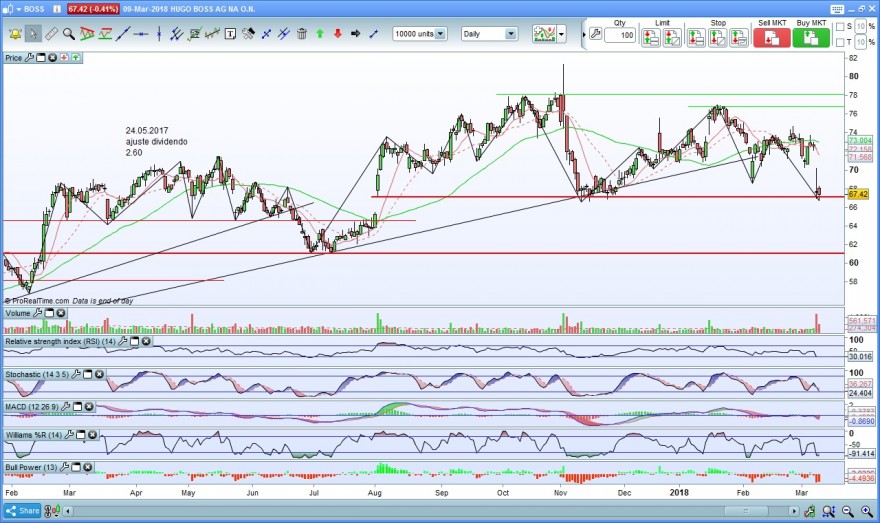Click the S percent value field
Image resolution: width=880 pixels, height=523 pixels.
861,27
